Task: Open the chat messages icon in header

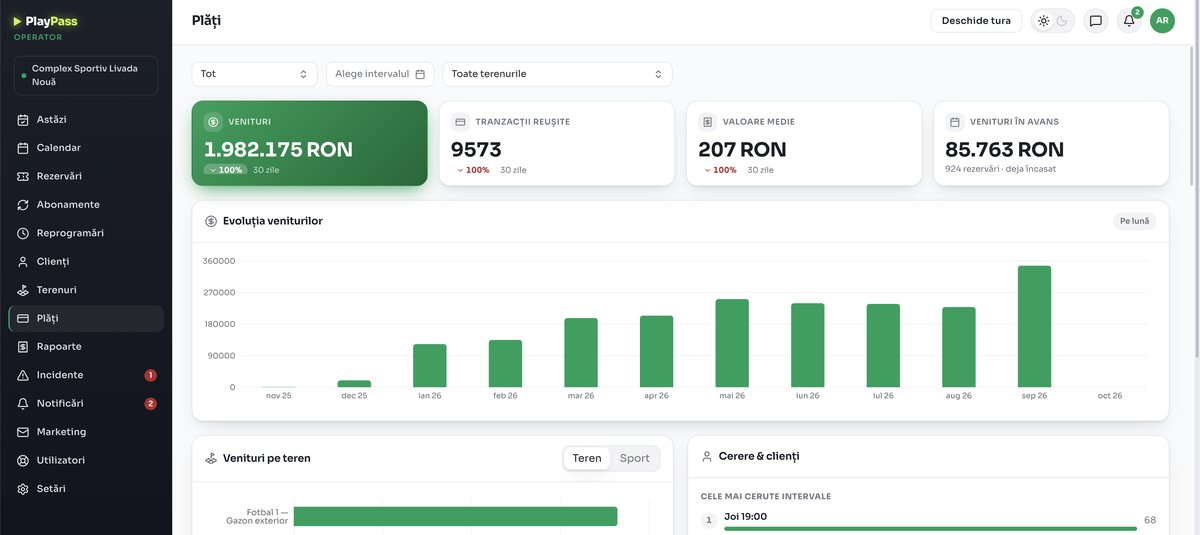Action: (x=1096, y=21)
